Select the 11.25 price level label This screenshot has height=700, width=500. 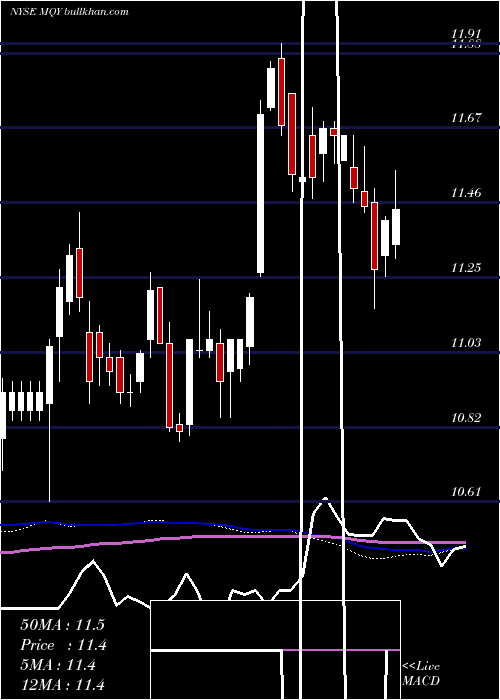tap(466, 268)
